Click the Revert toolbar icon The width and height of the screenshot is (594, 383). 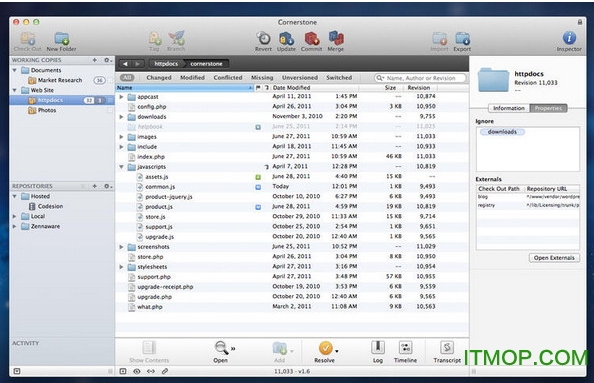coord(263,39)
